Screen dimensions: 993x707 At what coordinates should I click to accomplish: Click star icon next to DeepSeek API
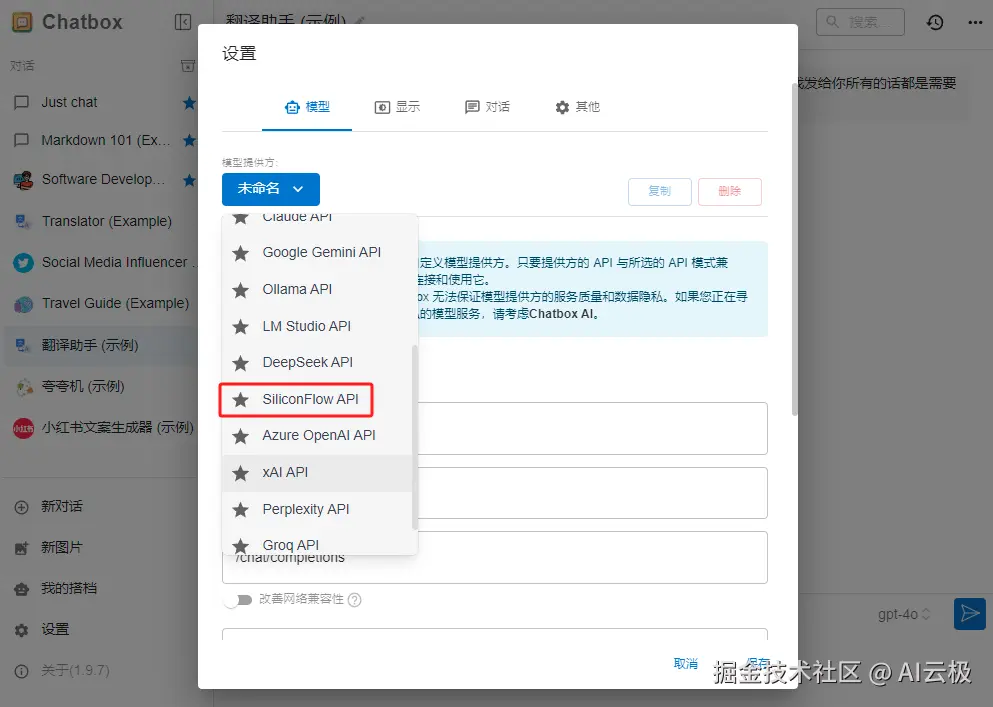[x=241, y=364]
